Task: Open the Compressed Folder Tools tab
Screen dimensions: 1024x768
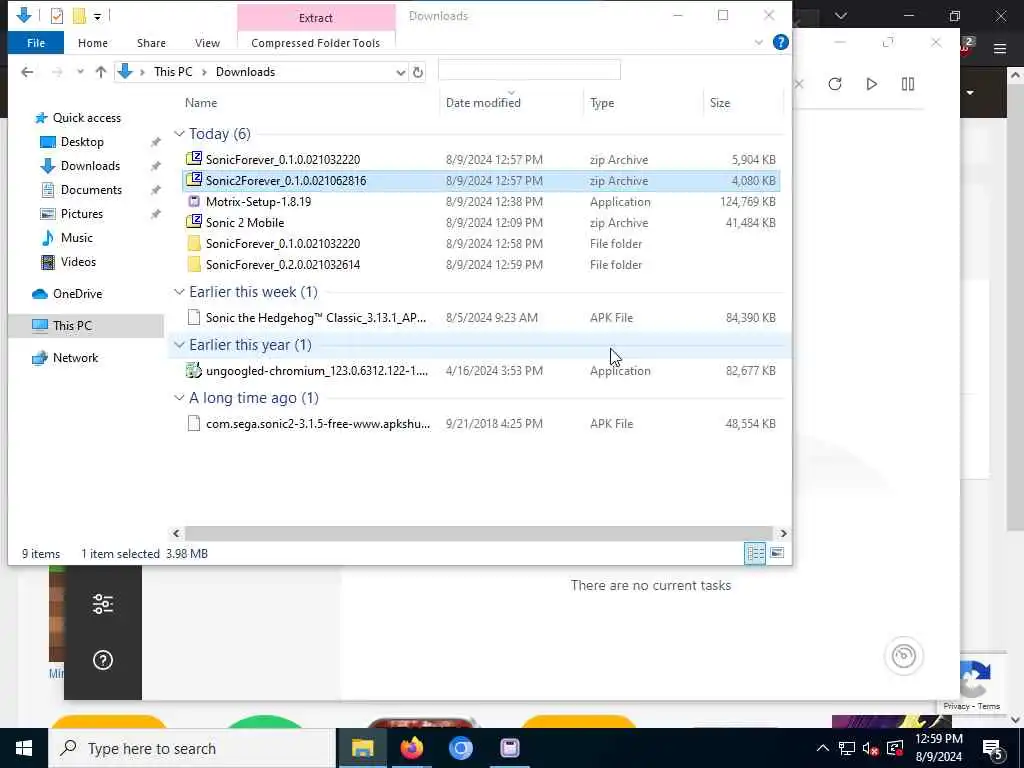Action: [x=315, y=43]
